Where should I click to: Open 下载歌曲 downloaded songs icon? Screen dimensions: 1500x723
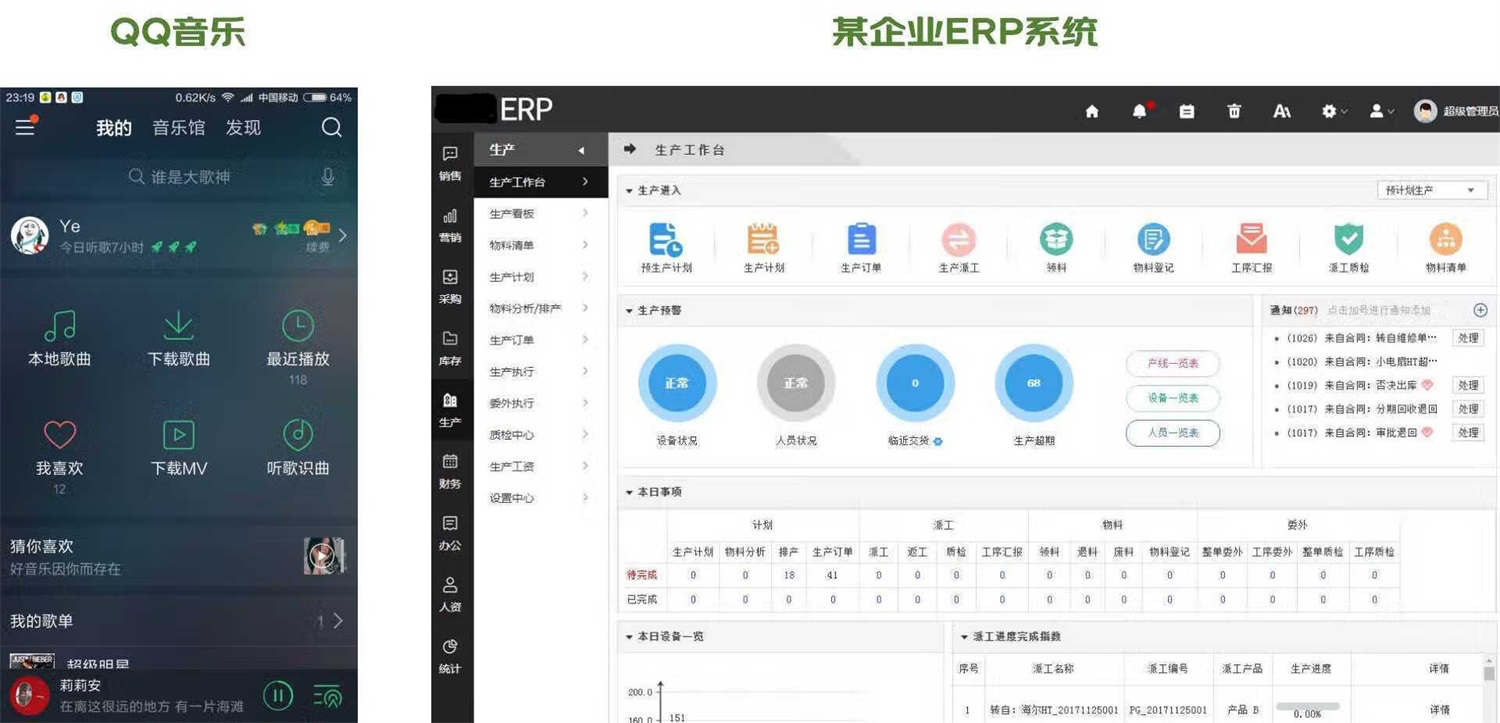(179, 326)
